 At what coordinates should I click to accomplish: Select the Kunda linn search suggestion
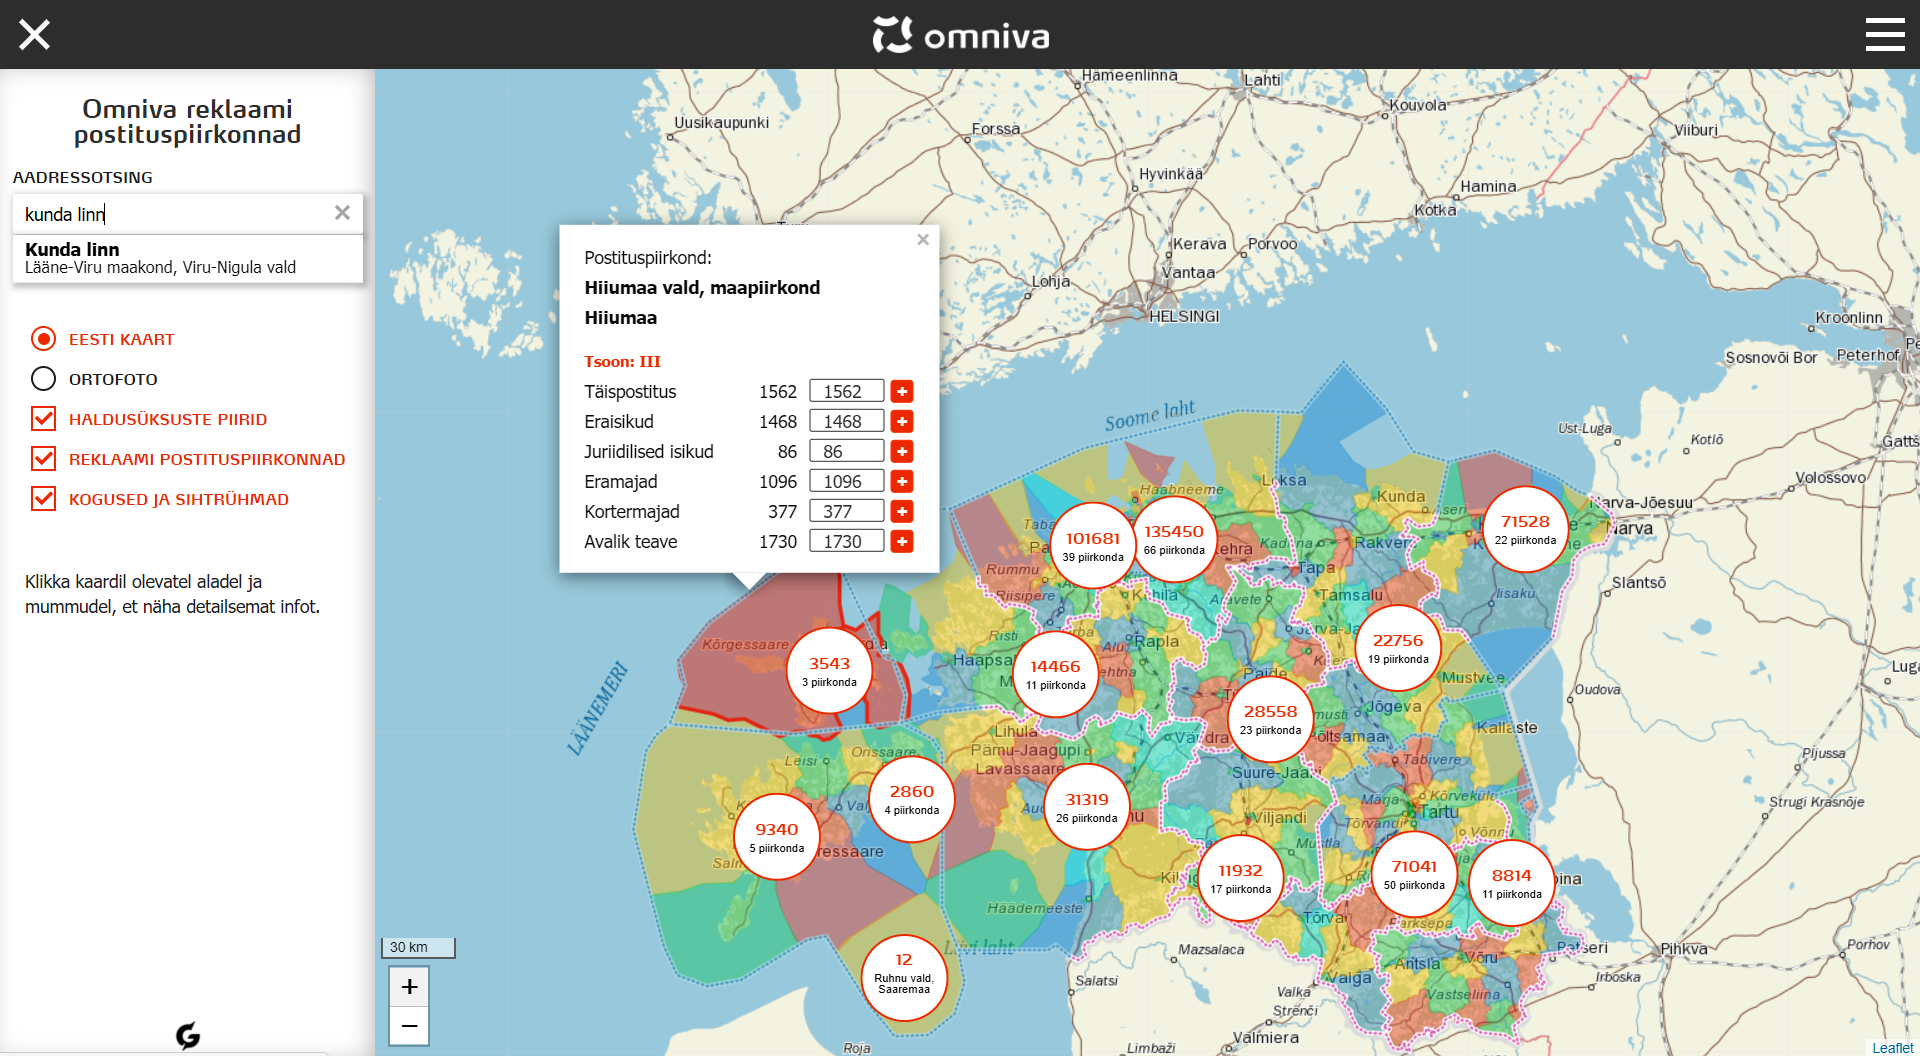(x=188, y=258)
